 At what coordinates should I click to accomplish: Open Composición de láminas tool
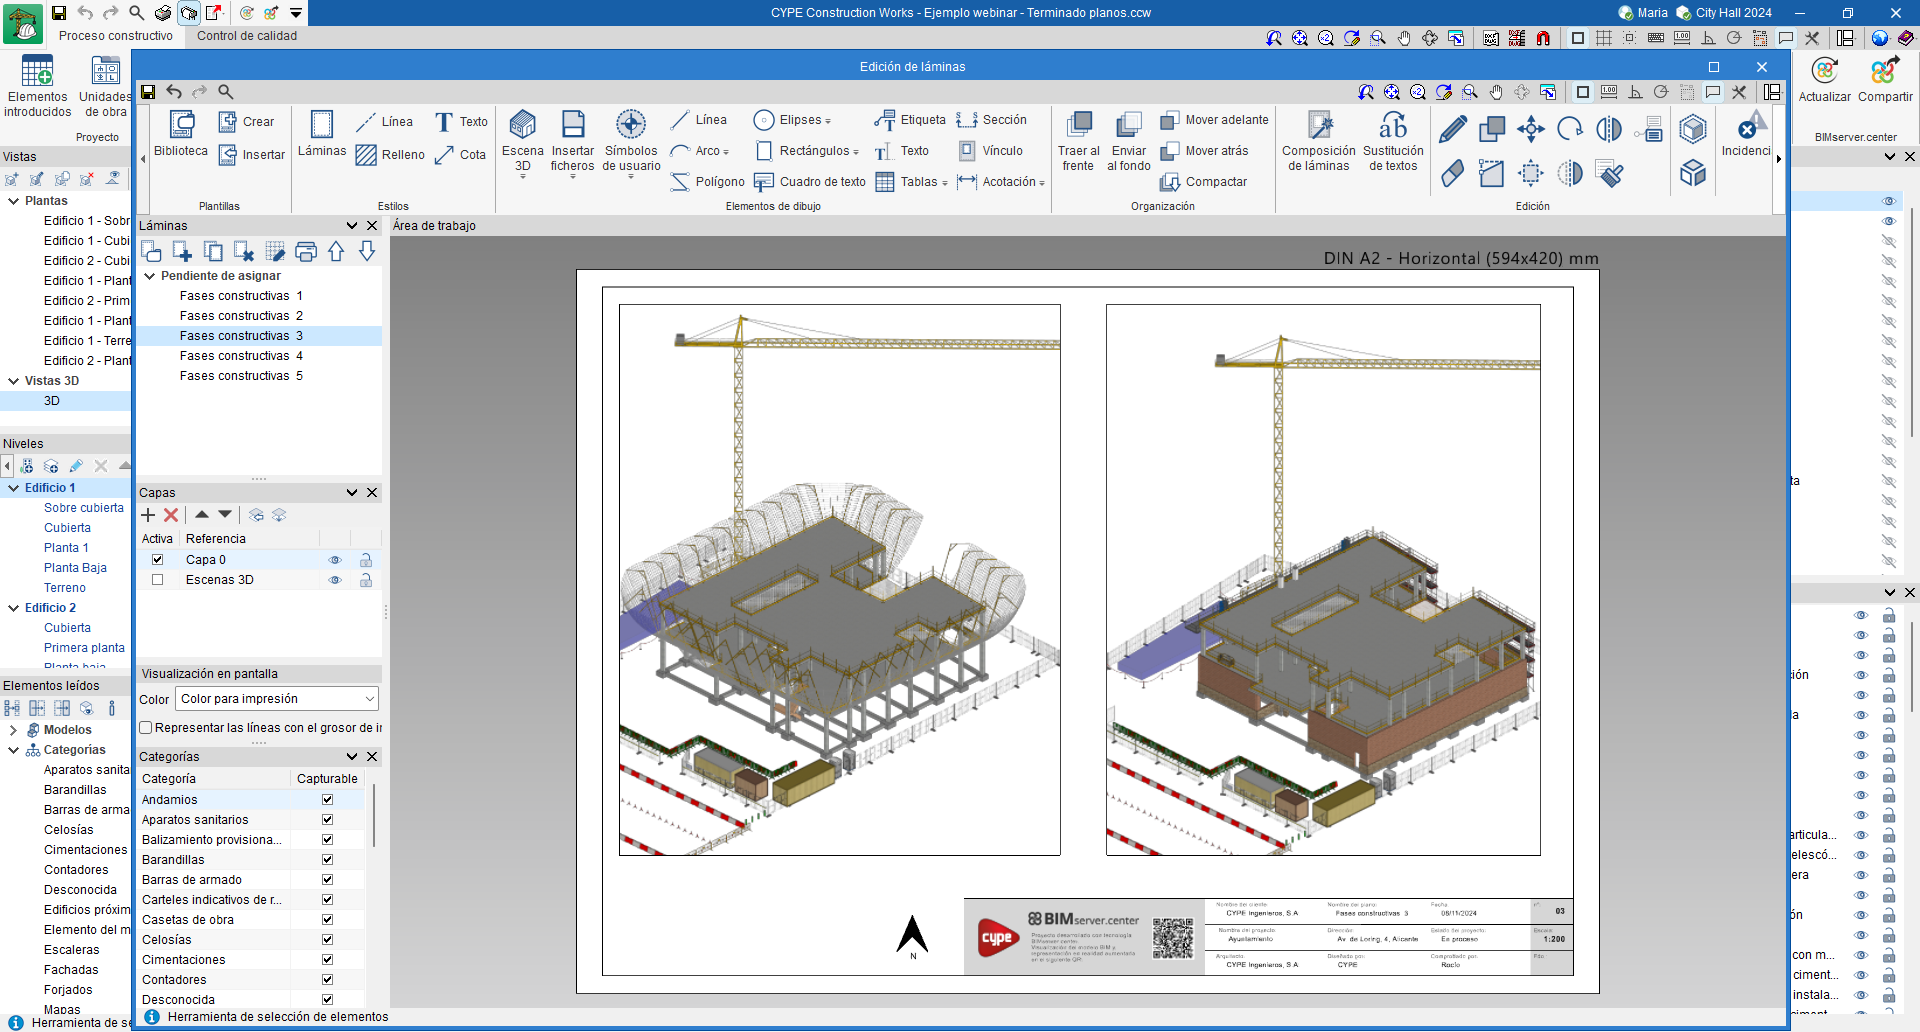pos(1318,125)
